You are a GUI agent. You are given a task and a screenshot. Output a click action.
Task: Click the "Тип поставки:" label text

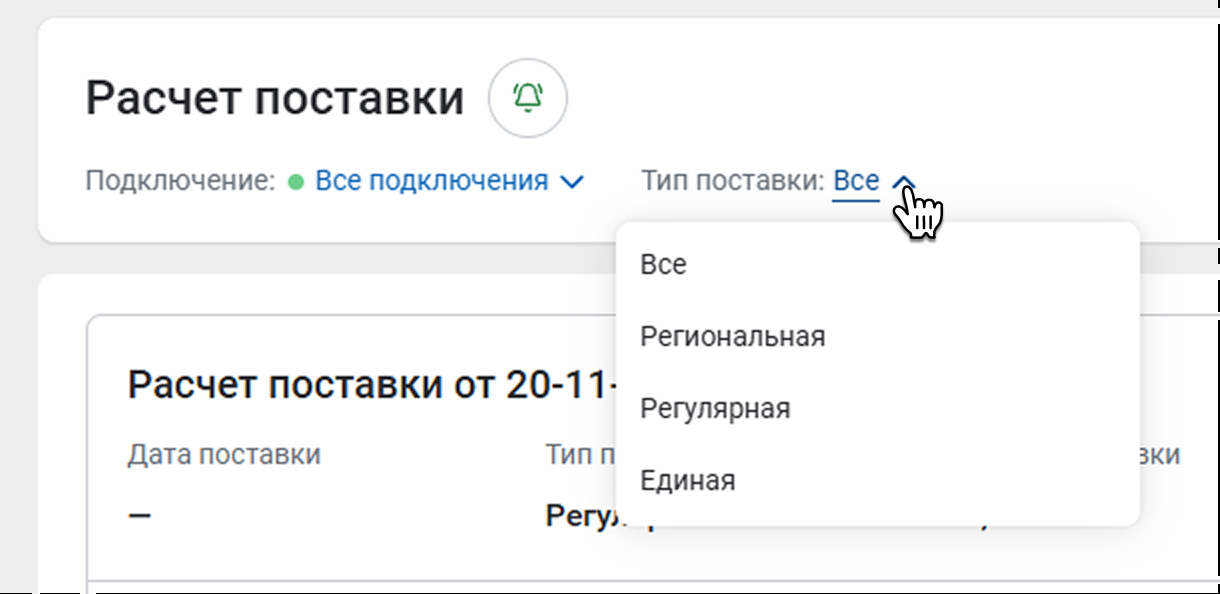(732, 181)
